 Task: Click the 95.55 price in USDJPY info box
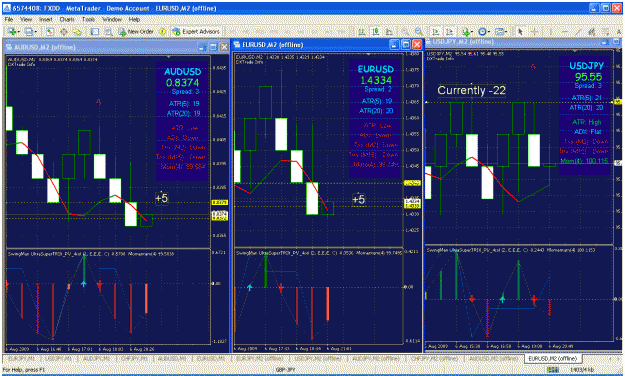click(588, 77)
